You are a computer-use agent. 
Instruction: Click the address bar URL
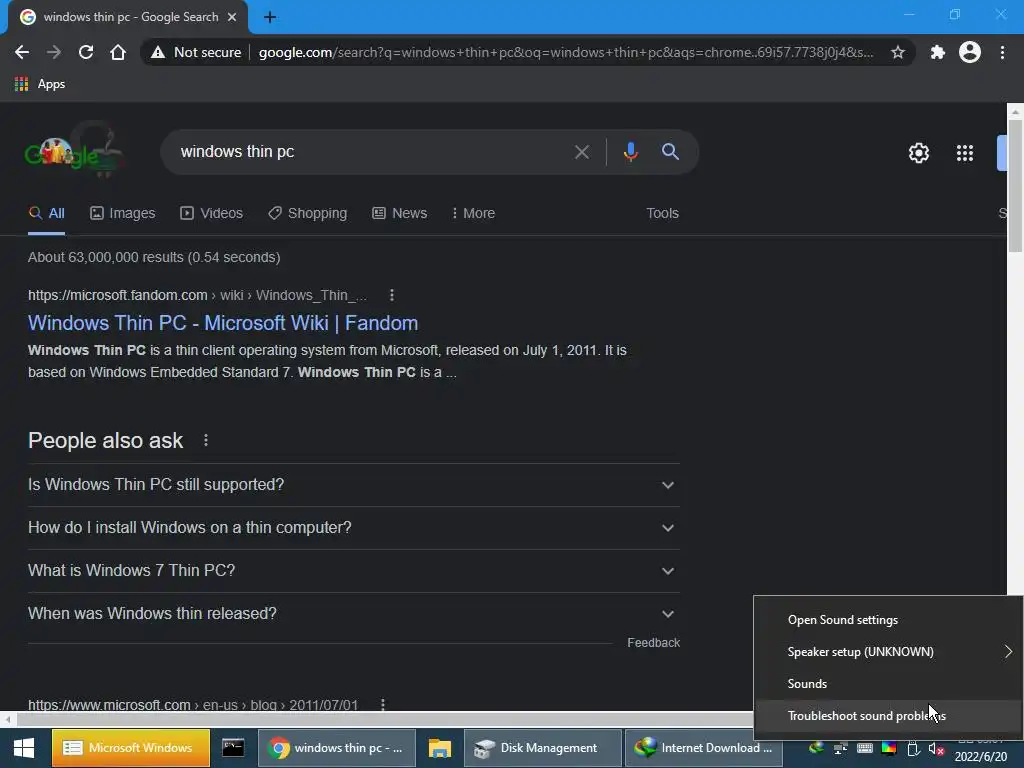click(566, 52)
